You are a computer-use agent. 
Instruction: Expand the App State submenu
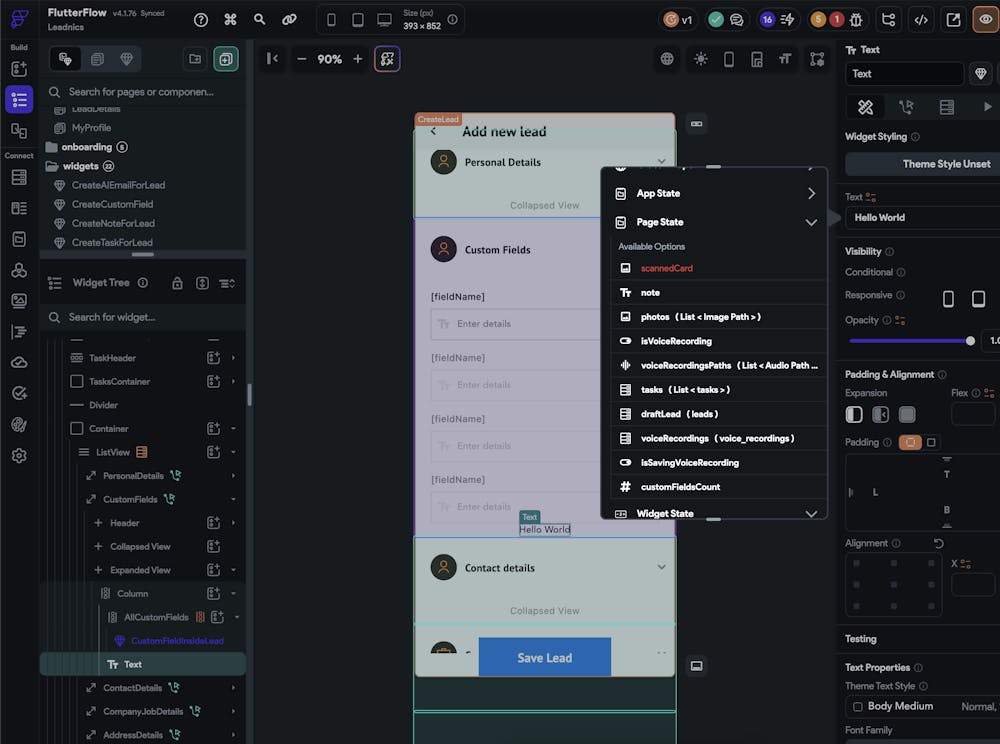pos(811,193)
